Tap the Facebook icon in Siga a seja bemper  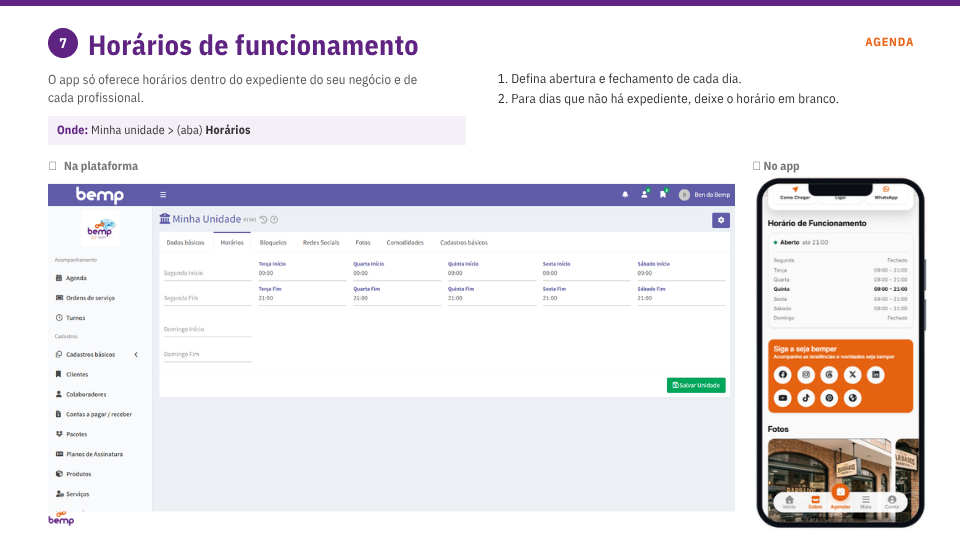[x=782, y=375]
